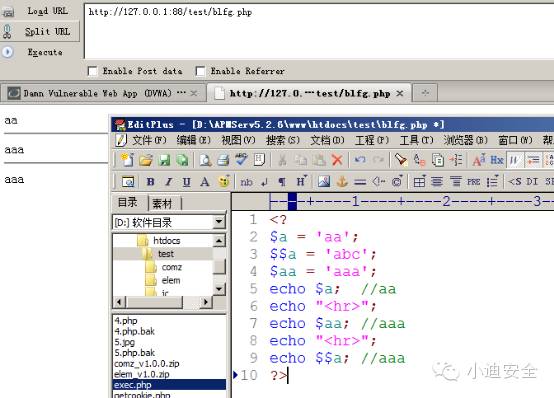This screenshot has width=554, height=398.
Task: Run the spell check ABC icon
Action: click(x=242, y=159)
